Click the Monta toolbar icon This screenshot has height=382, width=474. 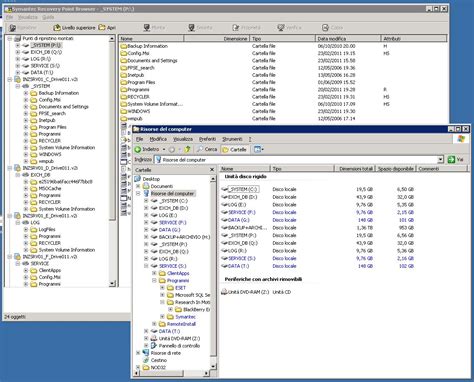[x=147, y=28]
